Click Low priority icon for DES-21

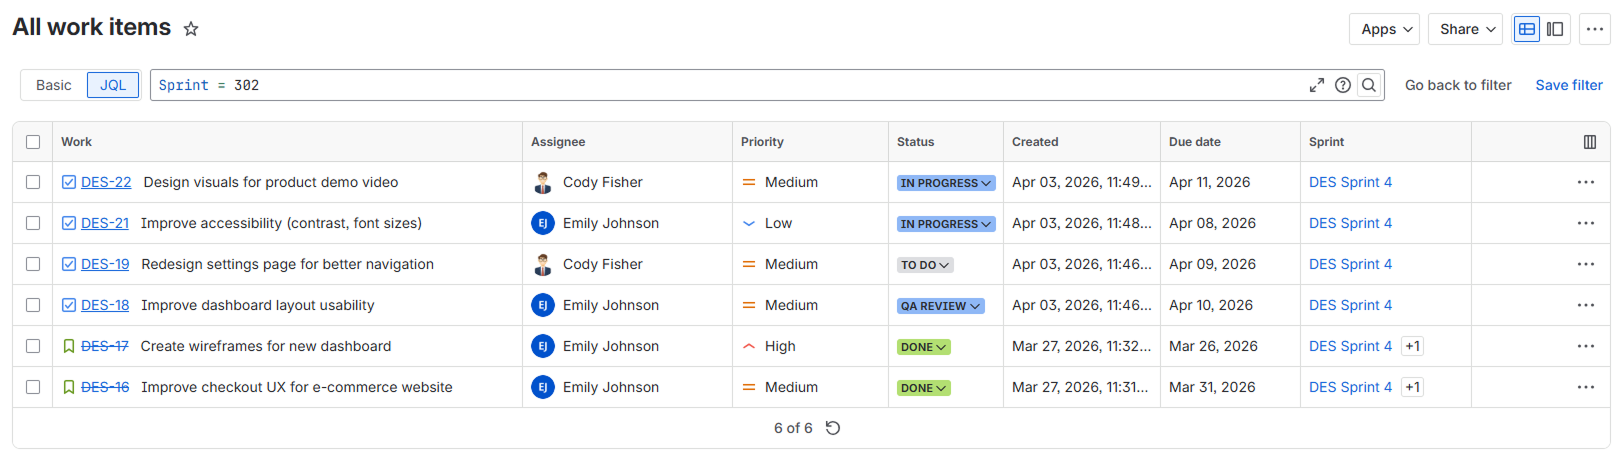click(749, 223)
